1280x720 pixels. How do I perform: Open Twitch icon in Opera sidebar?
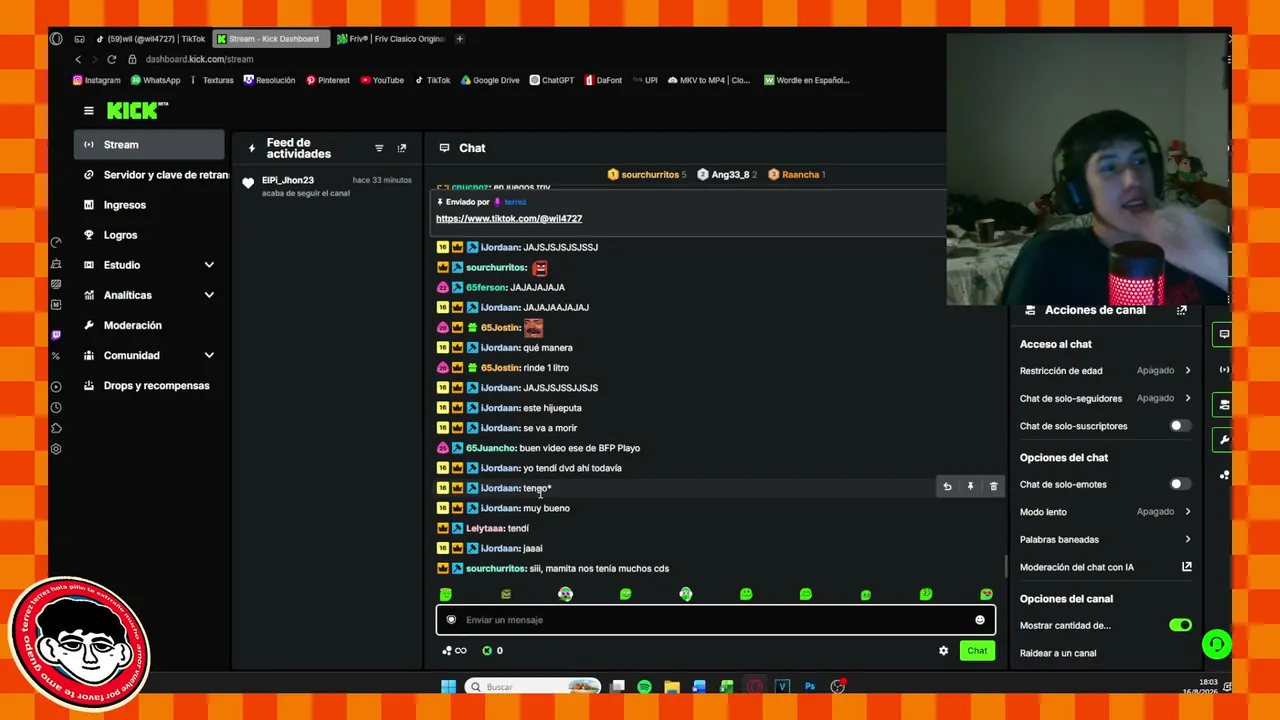pos(56,335)
